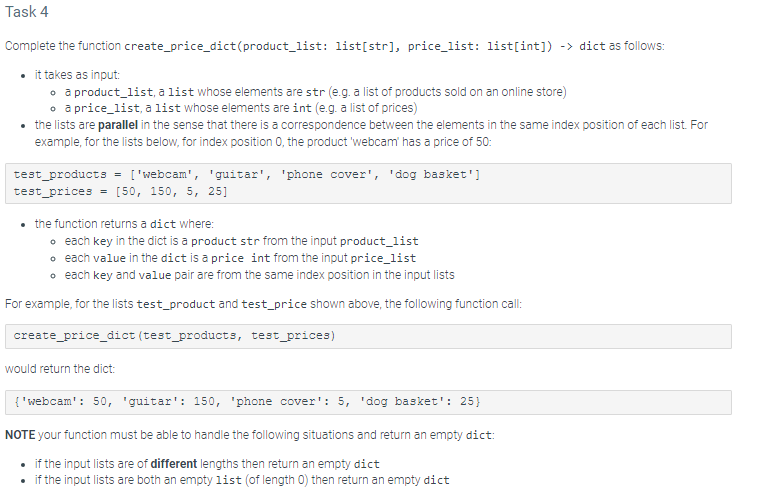Click the 'Task 4' heading
Image resolution: width=757 pixels, height=494 pixels.
tap(27, 12)
